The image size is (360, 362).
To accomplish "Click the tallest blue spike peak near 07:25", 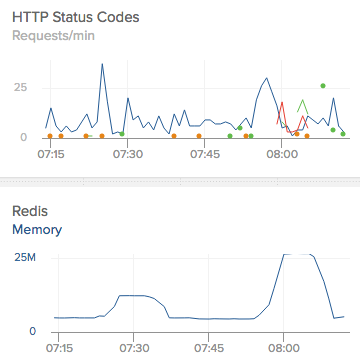I will (102, 64).
